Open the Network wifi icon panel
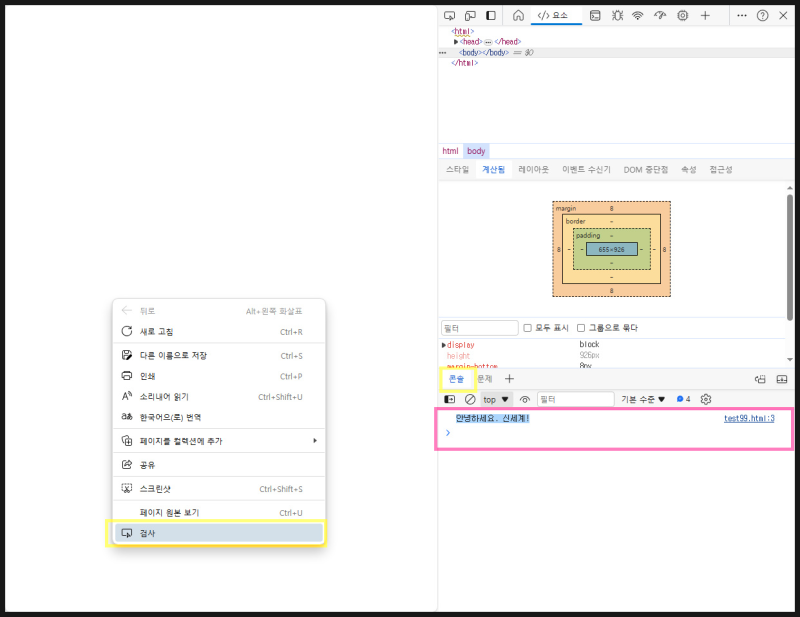Viewport: 800px width, 617px height. click(x=638, y=15)
